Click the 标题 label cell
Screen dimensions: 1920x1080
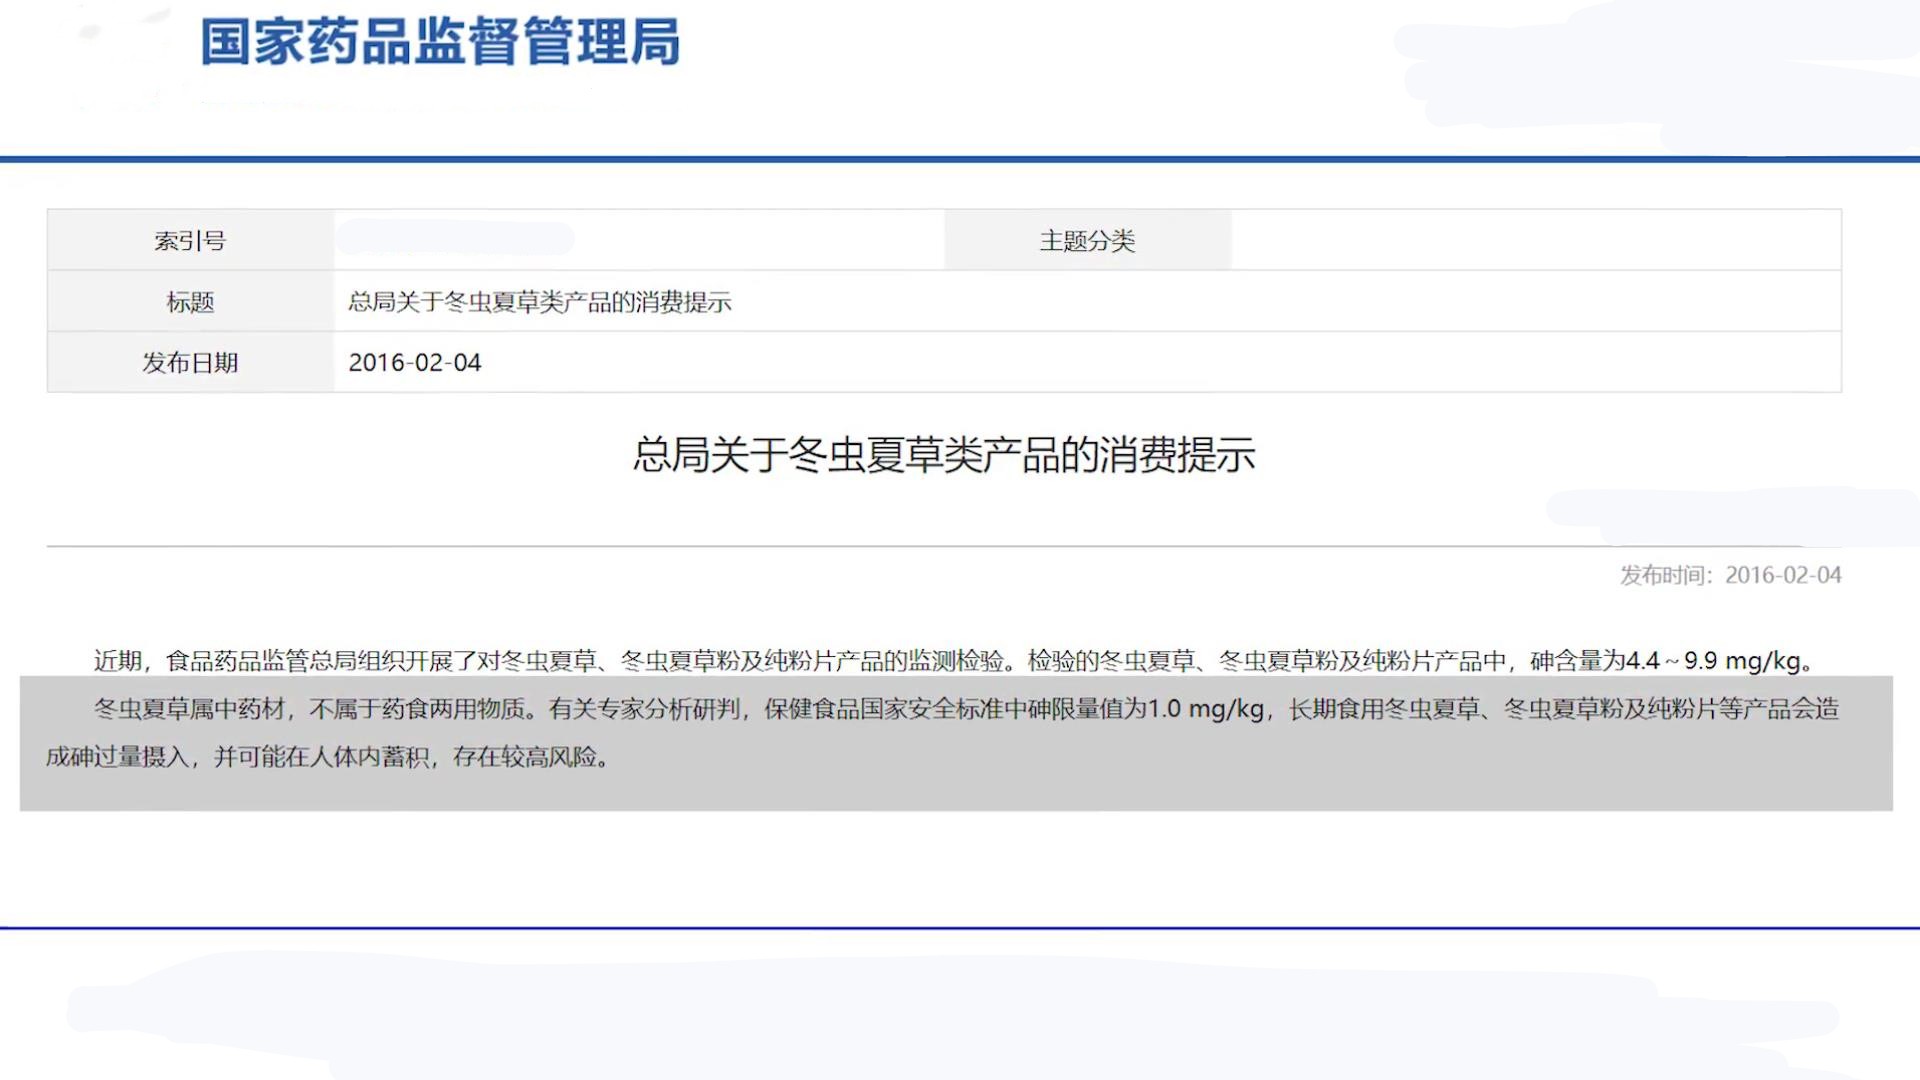[190, 302]
